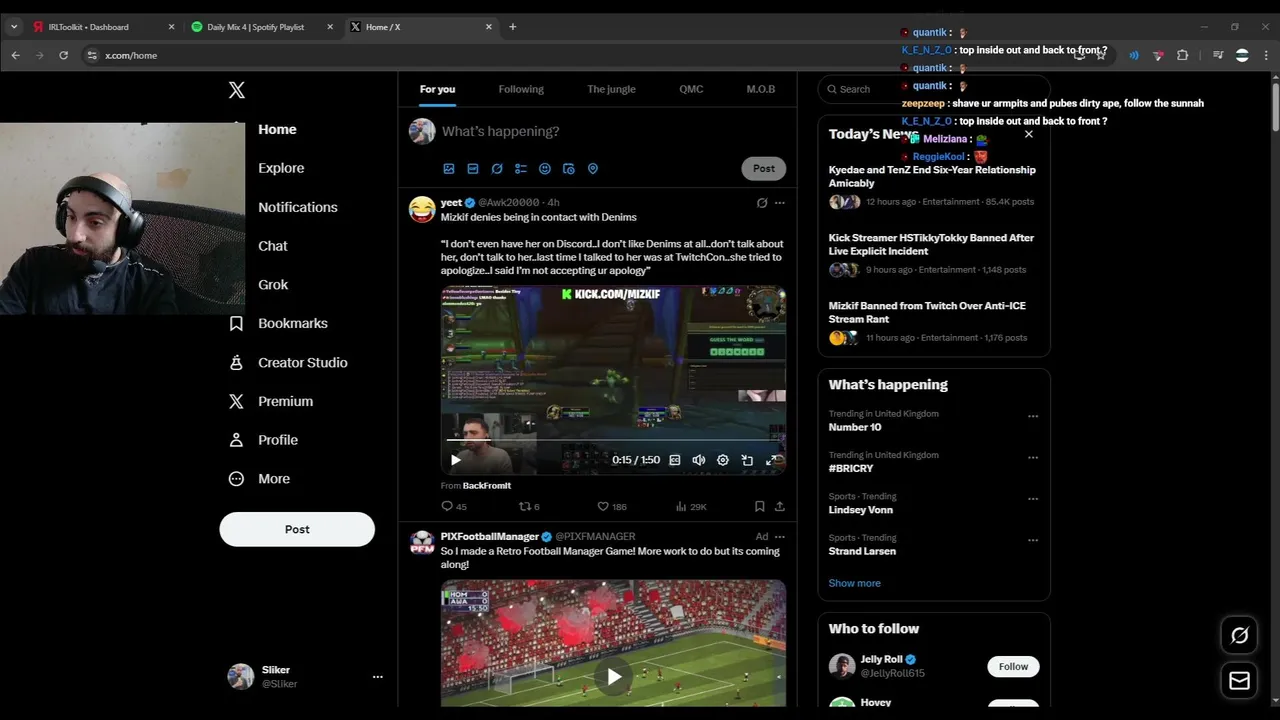
Task: Open Premium in the sidebar
Action: click(272, 401)
